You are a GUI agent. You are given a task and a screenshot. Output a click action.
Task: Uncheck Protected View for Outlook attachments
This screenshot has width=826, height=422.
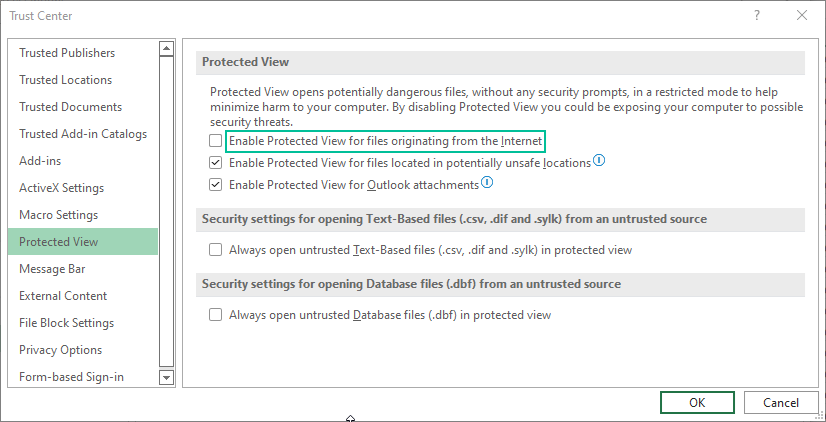[215, 184]
